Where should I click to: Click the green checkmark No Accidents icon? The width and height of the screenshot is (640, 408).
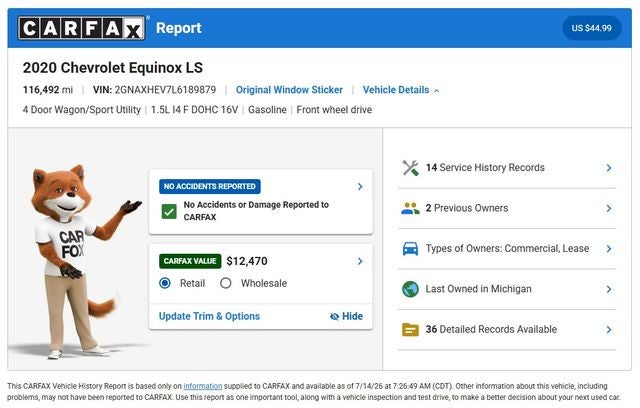(169, 211)
